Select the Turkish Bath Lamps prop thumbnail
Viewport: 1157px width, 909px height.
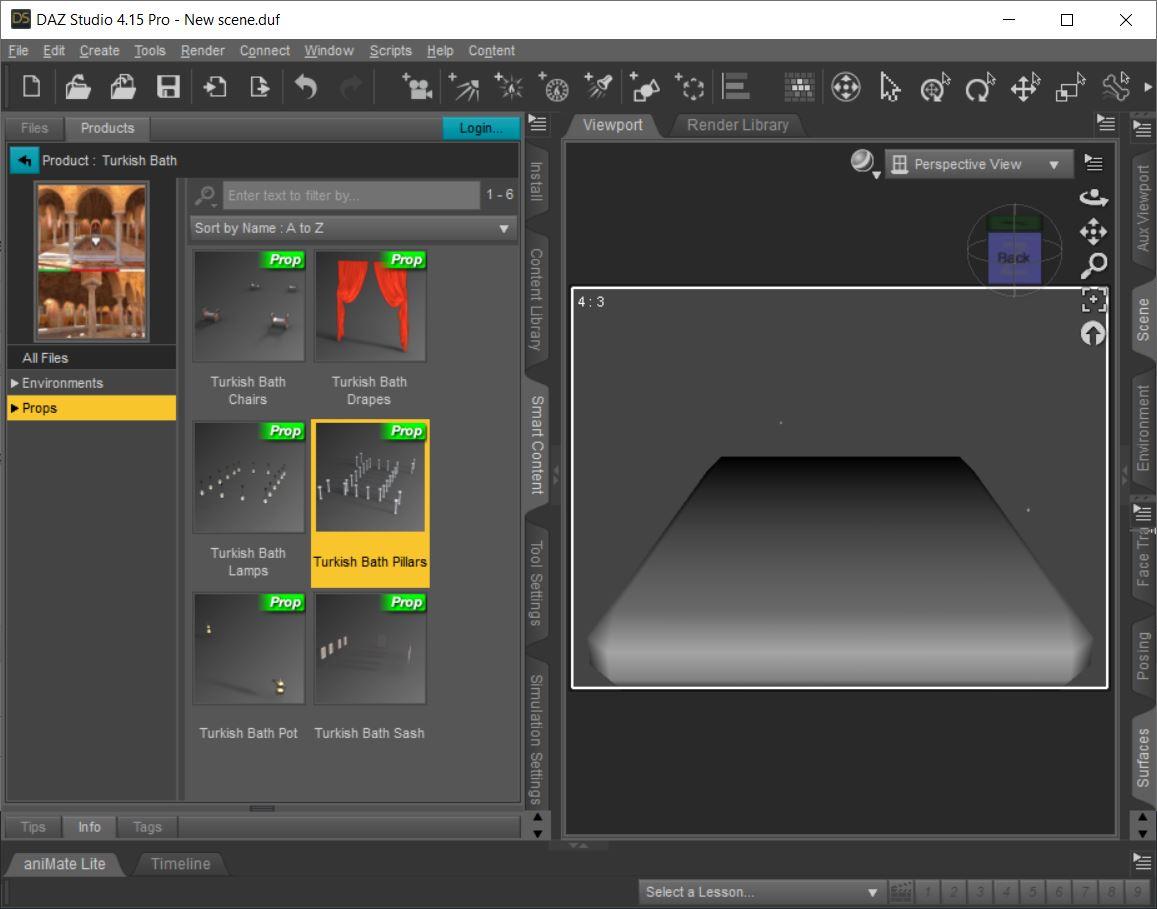pyautogui.click(x=249, y=477)
